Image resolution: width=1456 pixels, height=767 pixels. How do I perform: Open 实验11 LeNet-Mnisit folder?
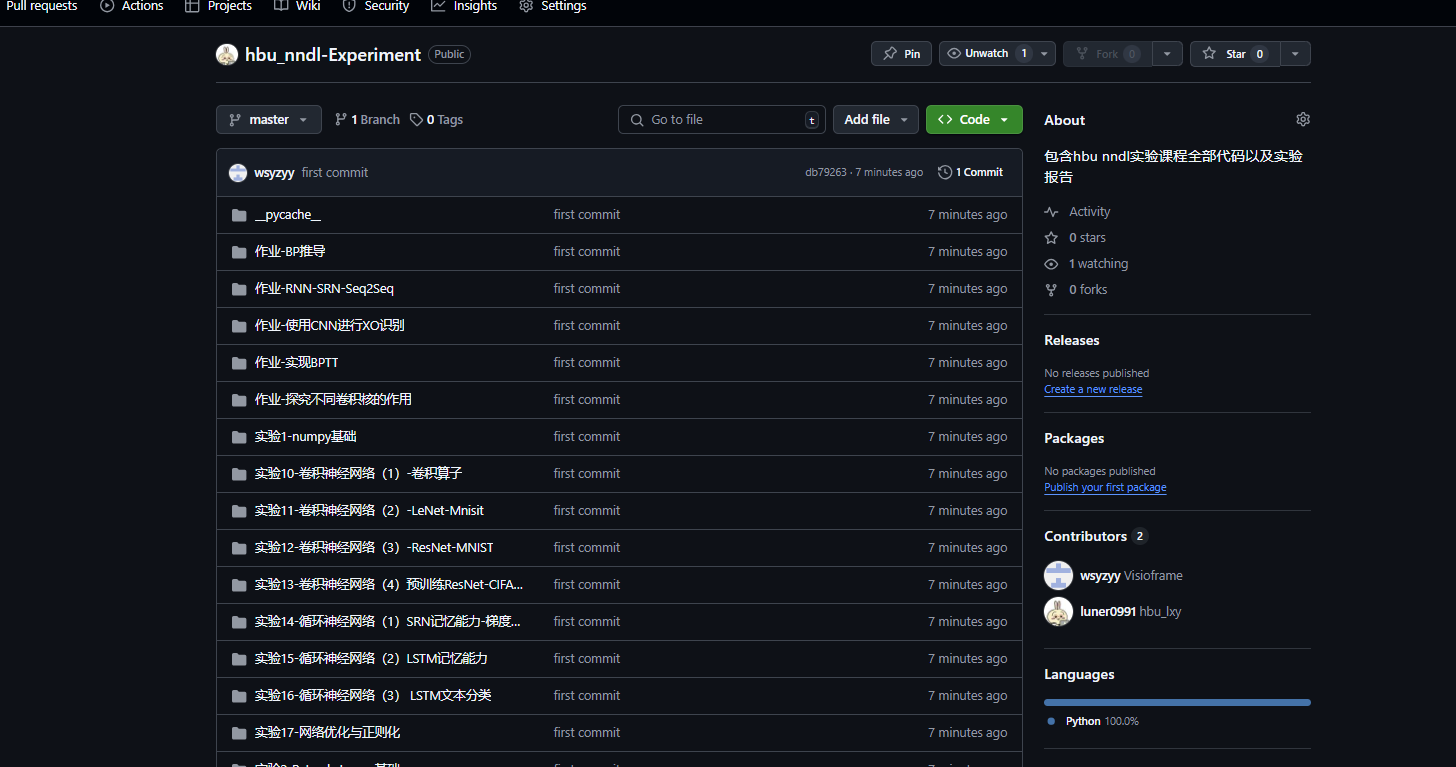pyautogui.click(x=369, y=510)
